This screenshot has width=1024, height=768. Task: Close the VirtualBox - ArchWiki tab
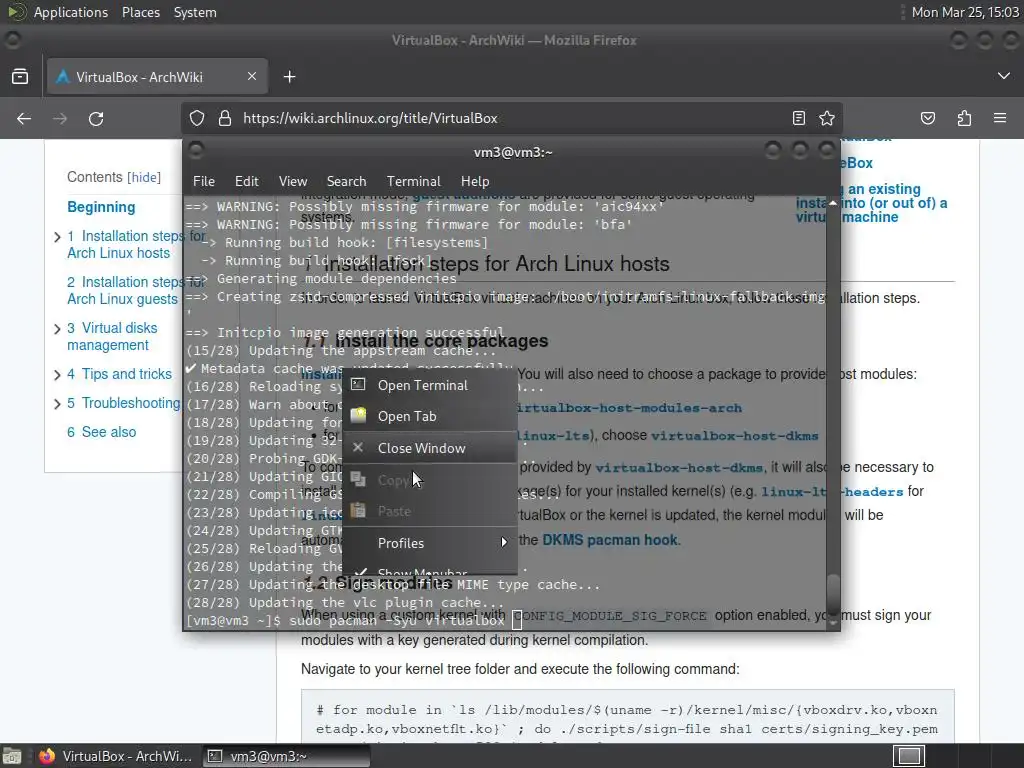[251, 76]
